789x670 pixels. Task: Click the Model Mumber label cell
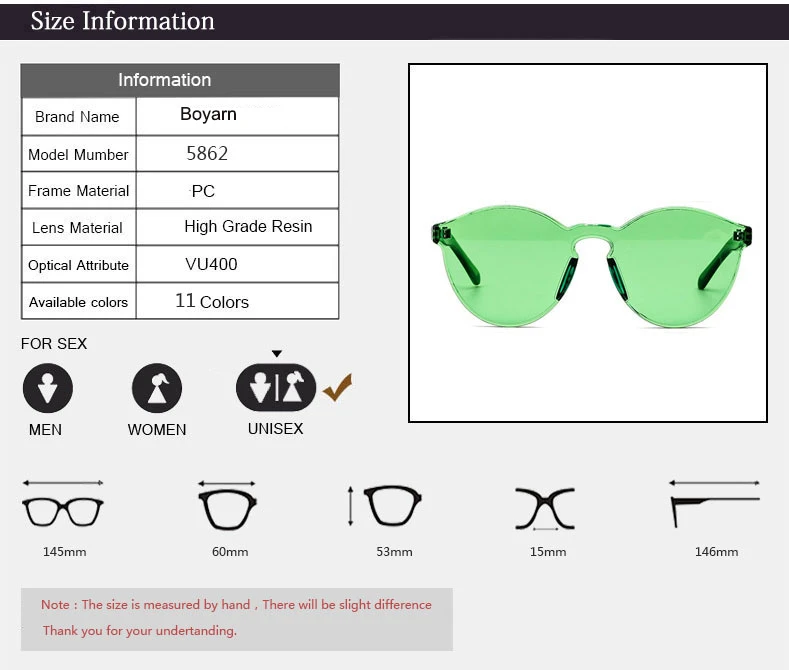(78, 154)
